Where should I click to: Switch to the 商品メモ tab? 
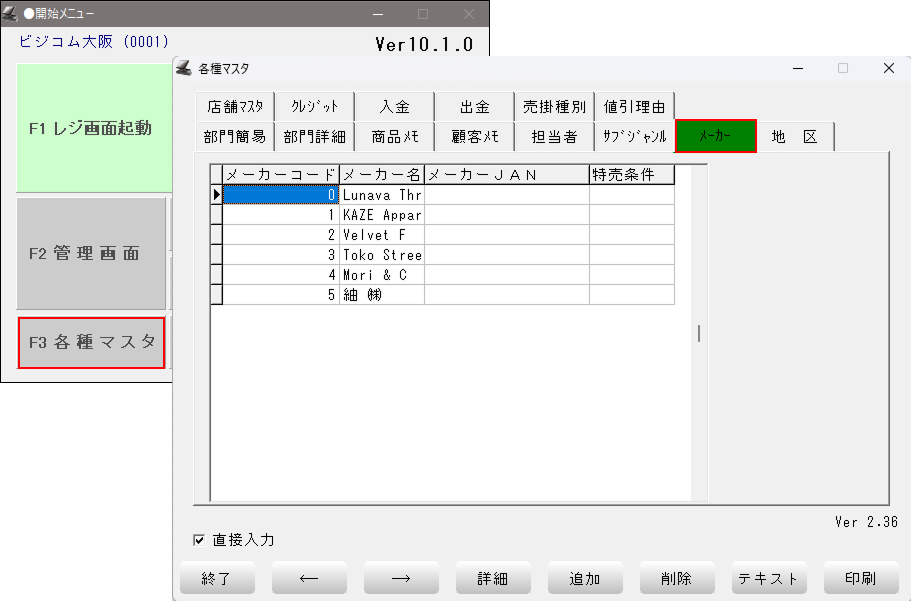[395, 137]
